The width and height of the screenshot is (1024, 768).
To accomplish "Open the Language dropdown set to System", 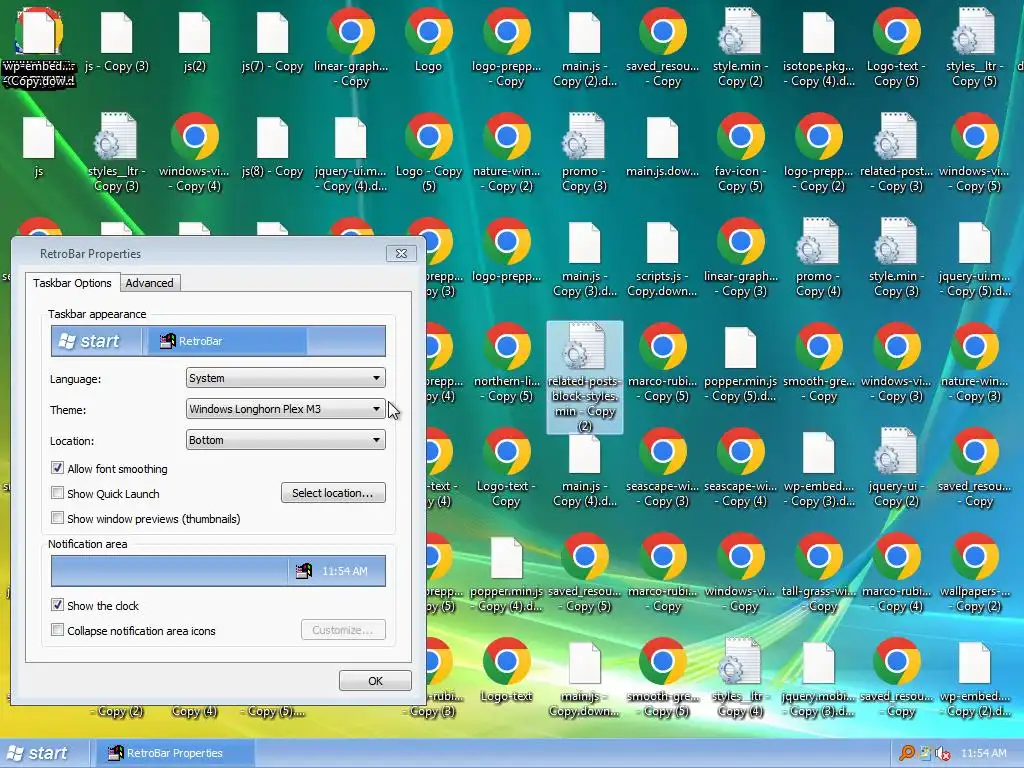I will click(x=285, y=377).
